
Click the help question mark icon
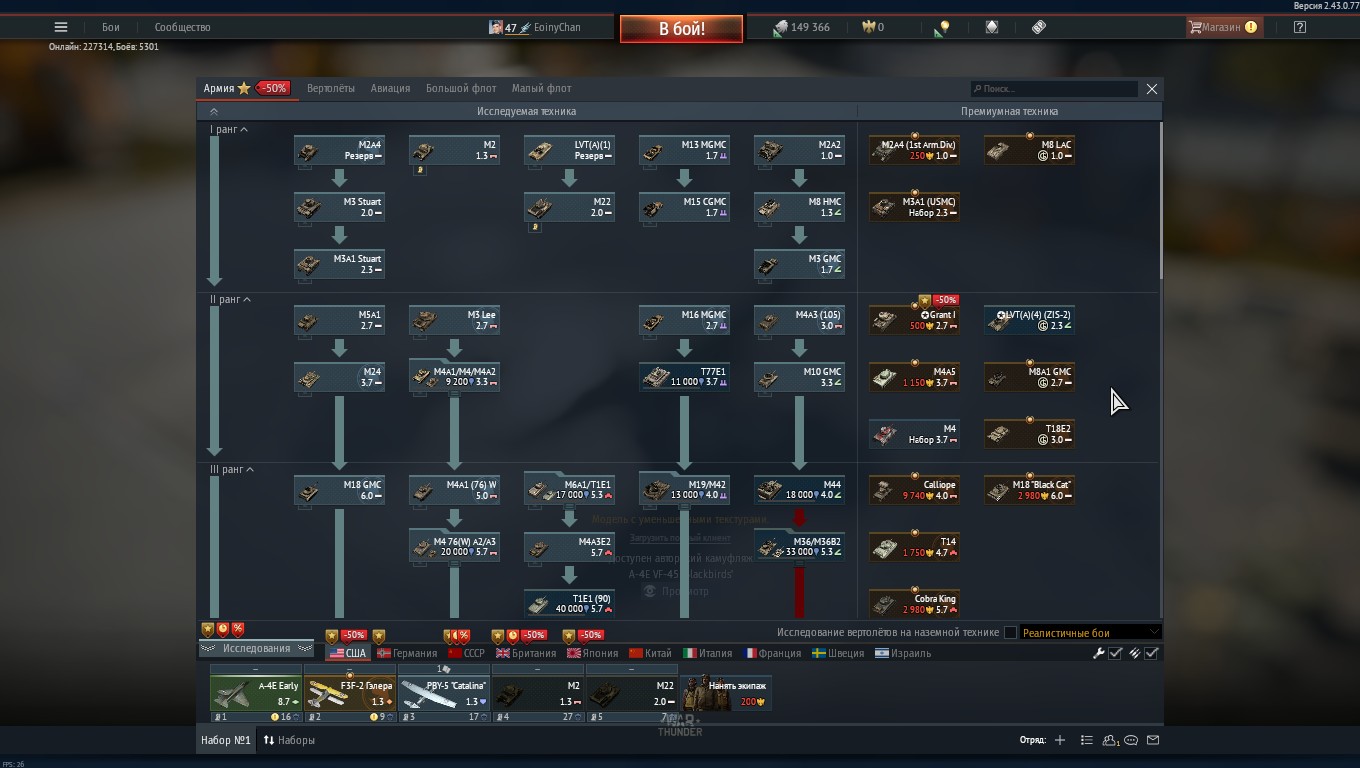tap(1299, 27)
